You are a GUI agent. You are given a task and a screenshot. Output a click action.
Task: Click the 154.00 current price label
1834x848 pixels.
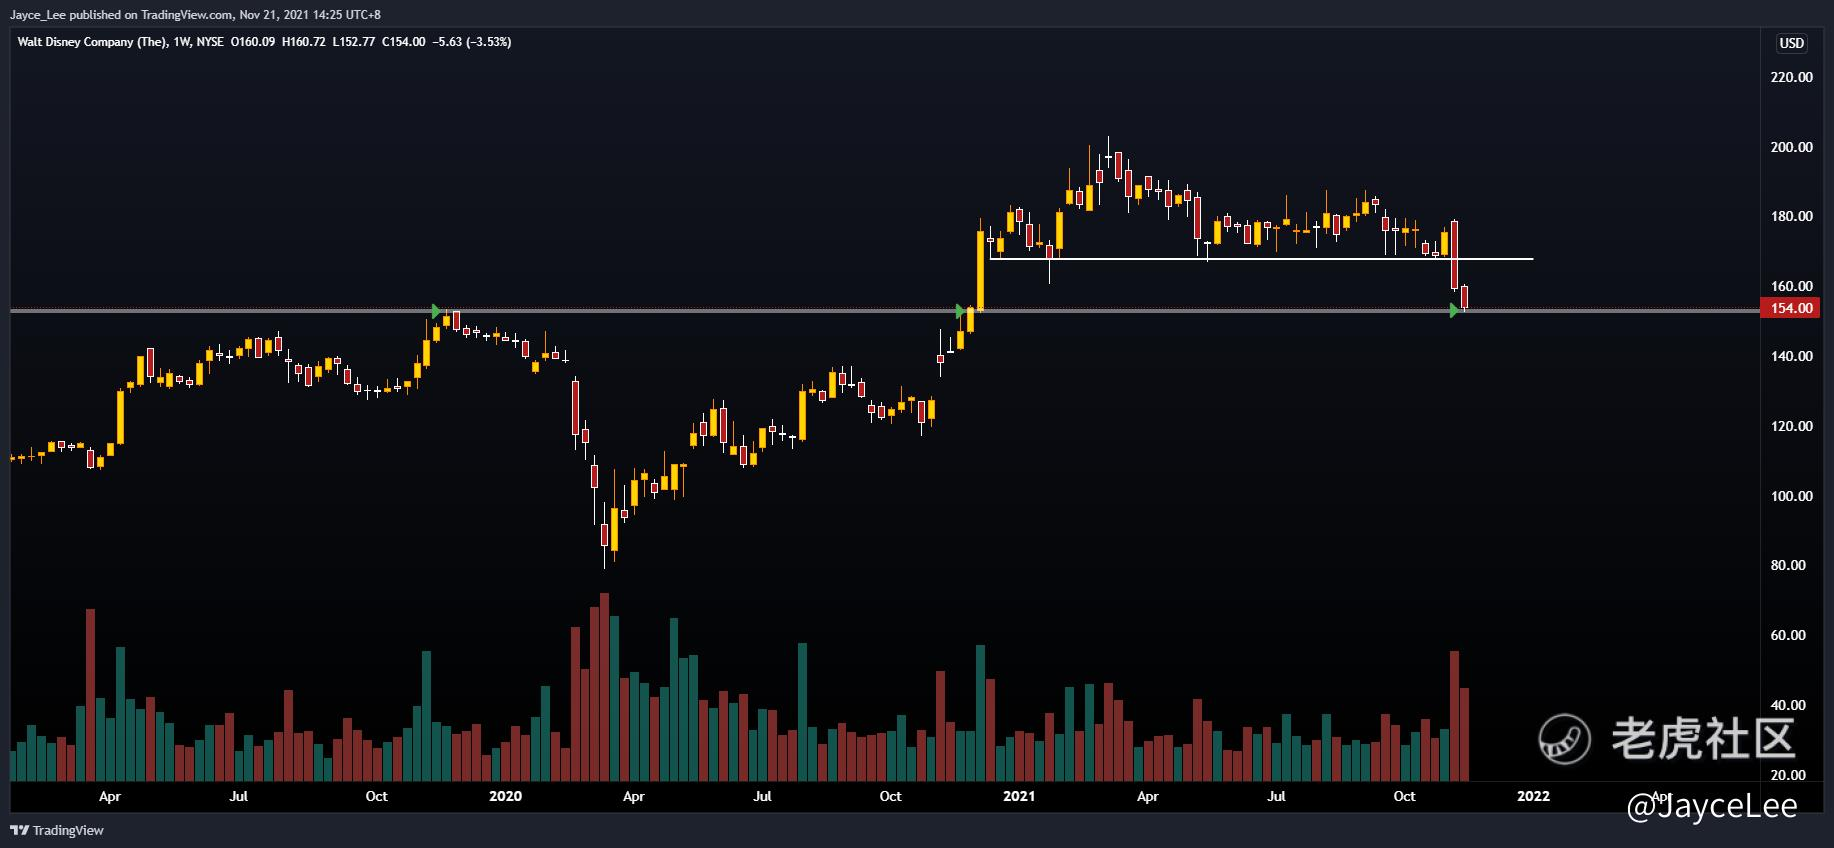click(1791, 308)
